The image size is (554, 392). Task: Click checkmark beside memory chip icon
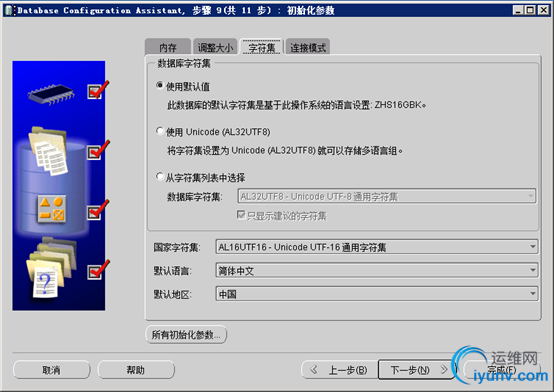click(x=98, y=90)
